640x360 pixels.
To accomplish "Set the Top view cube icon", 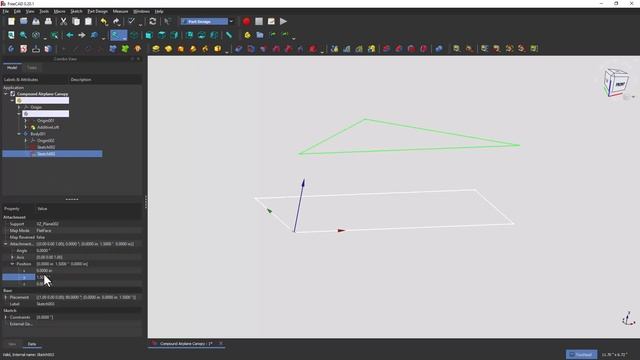I will pos(162,35).
